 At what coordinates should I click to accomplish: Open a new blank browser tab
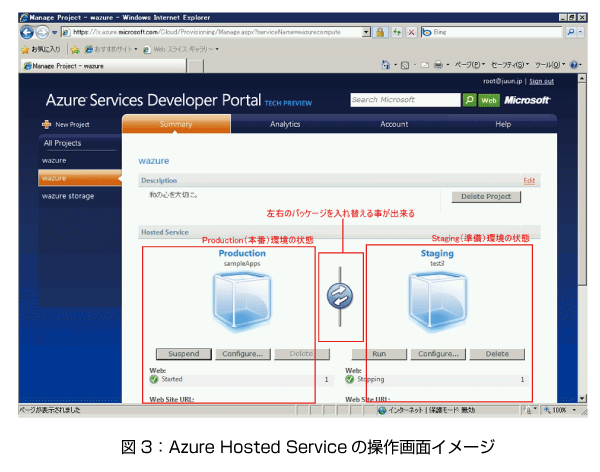tap(195, 66)
